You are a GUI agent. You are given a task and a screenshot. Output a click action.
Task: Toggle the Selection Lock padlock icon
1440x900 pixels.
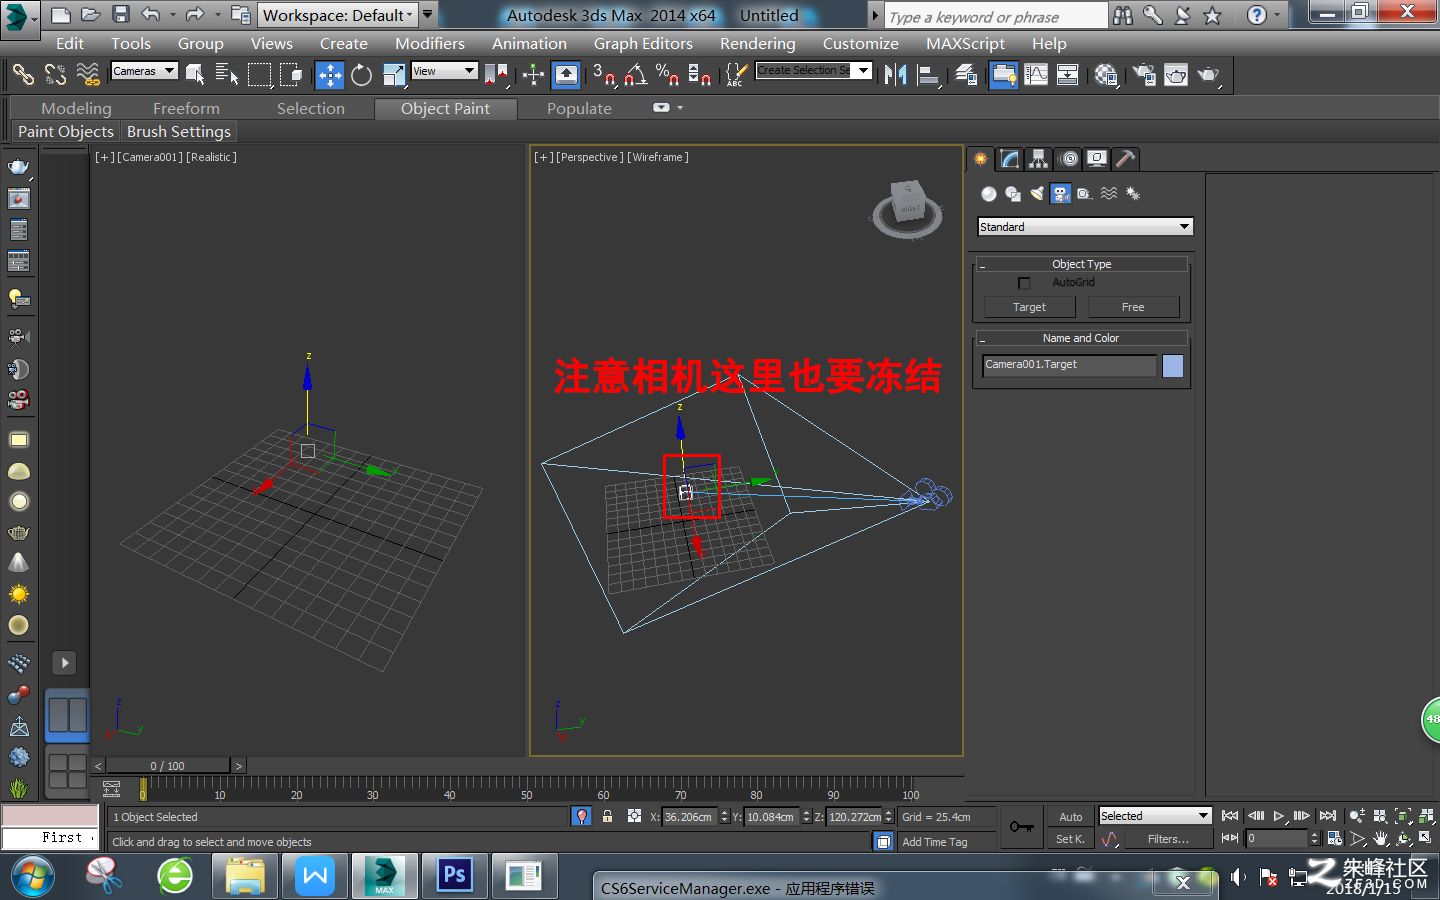607,816
